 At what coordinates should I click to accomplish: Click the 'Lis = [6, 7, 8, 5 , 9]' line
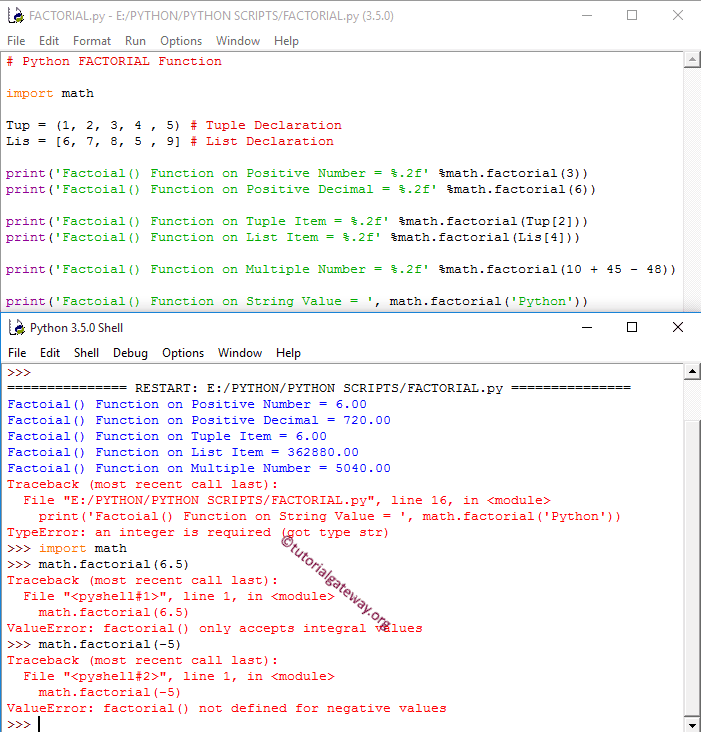click(x=170, y=141)
